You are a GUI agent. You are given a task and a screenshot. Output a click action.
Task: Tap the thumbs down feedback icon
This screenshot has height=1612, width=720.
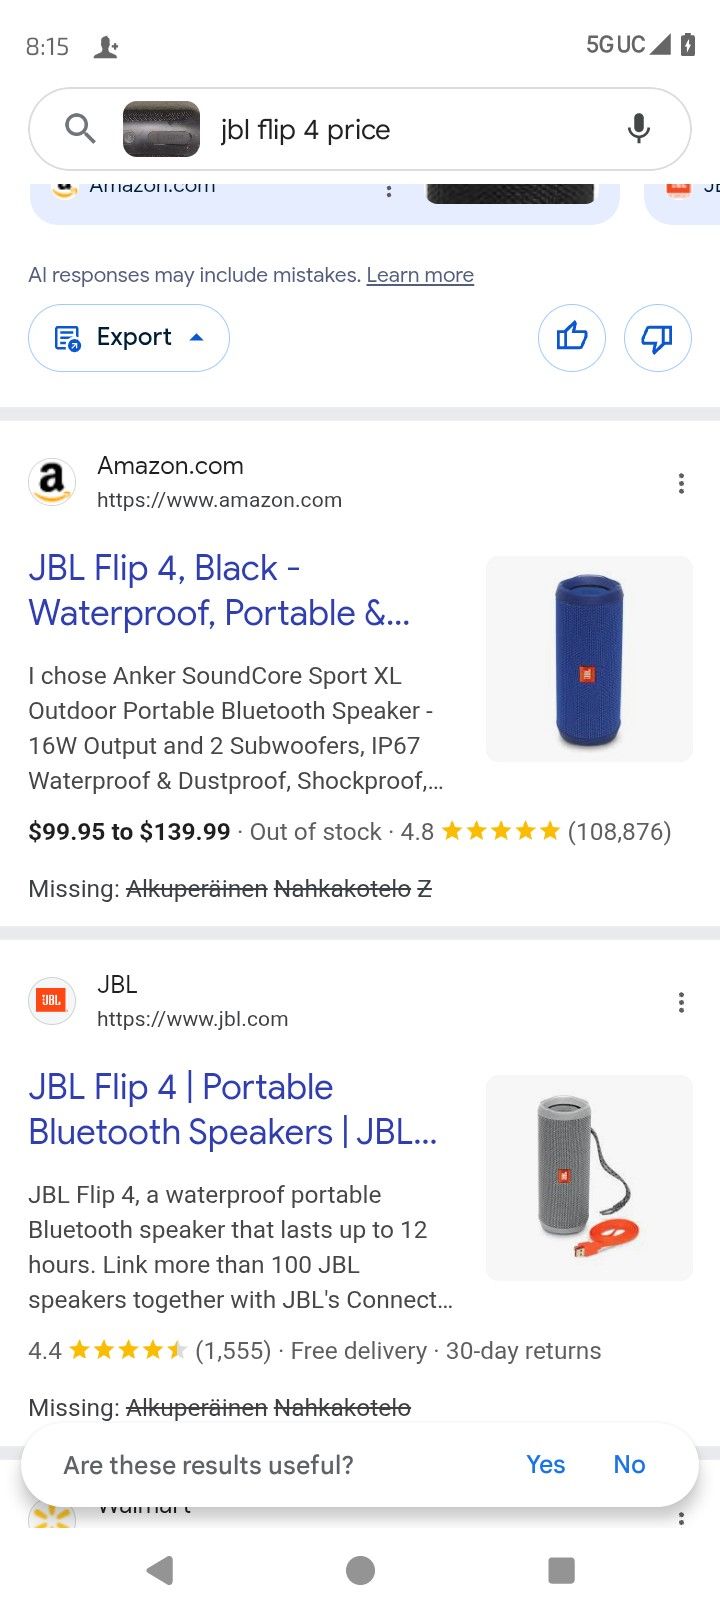click(657, 338)
